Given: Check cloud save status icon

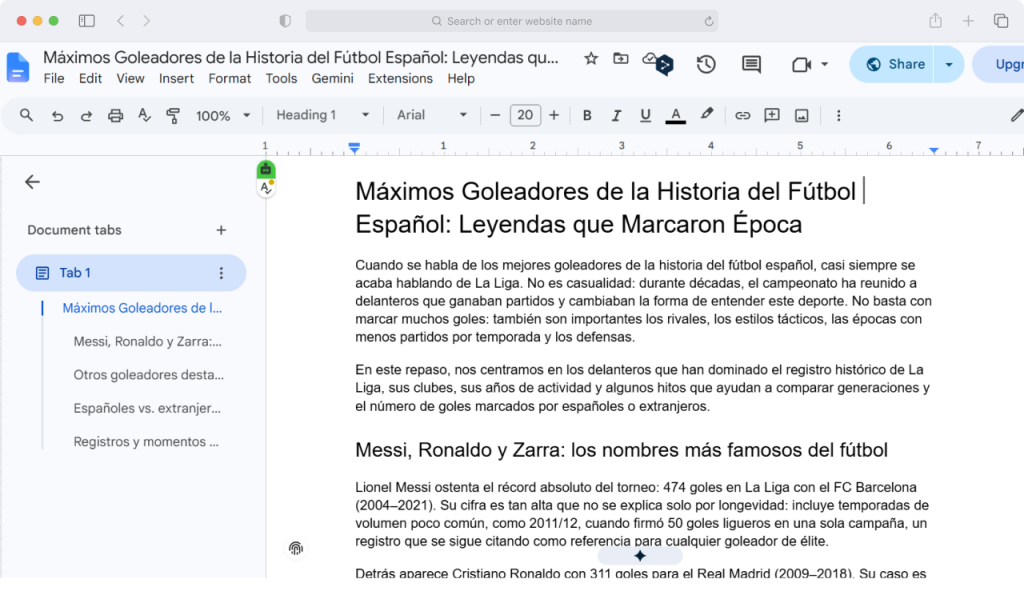Looking at the screenshot, I should coord(649,59).
